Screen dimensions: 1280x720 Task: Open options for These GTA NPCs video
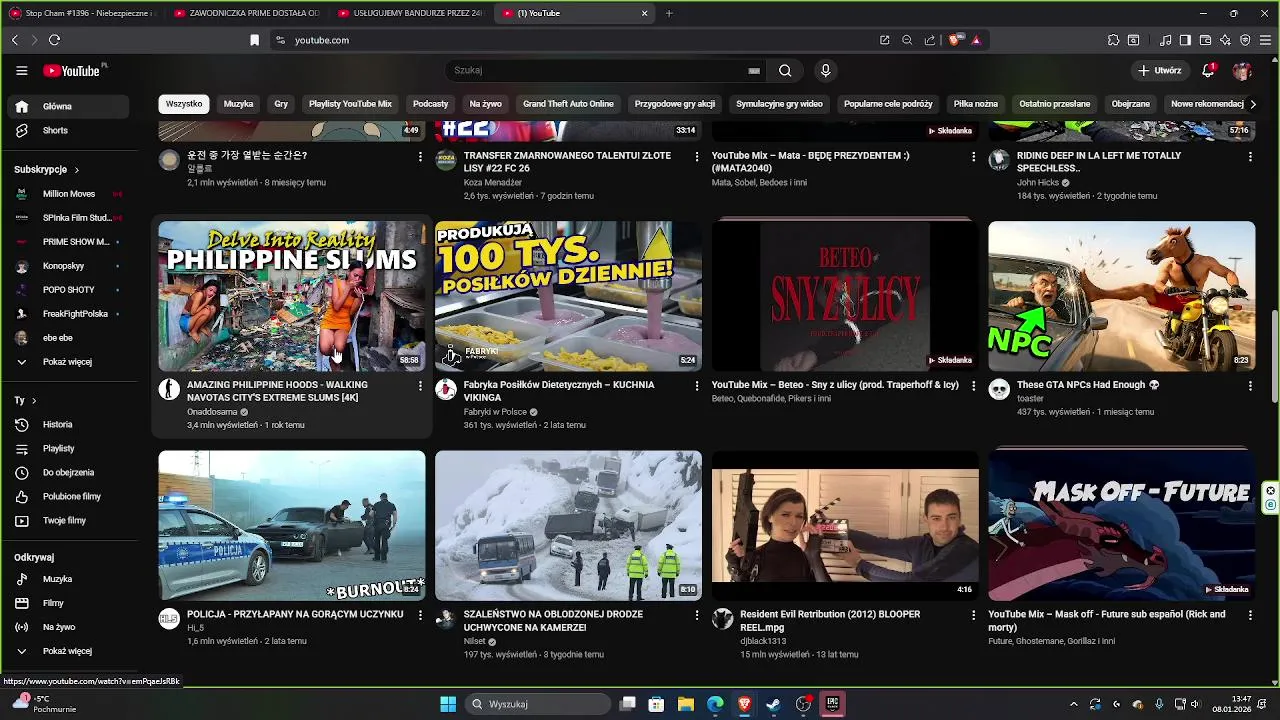[x=1250, y=386]
